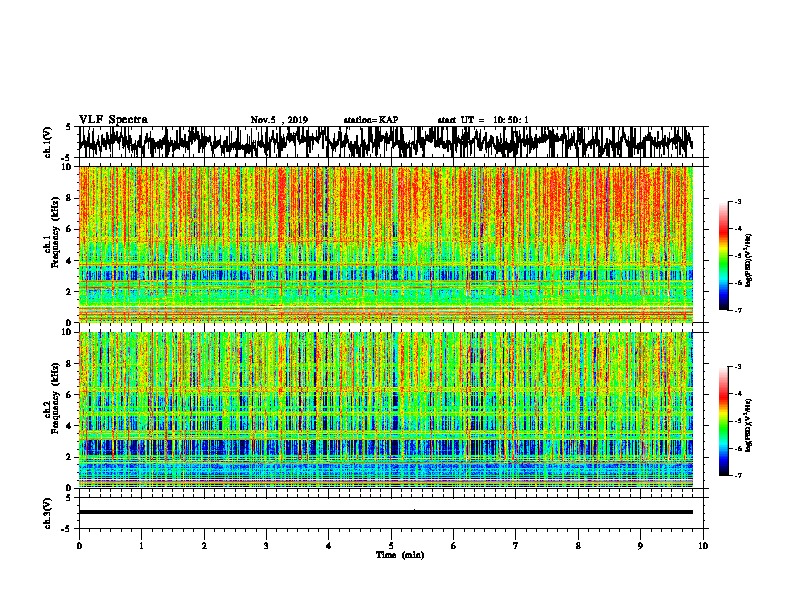Click the ch.2 frequency tick label "8"
Viewport: 792px width, 612px height.
point(69,363)
